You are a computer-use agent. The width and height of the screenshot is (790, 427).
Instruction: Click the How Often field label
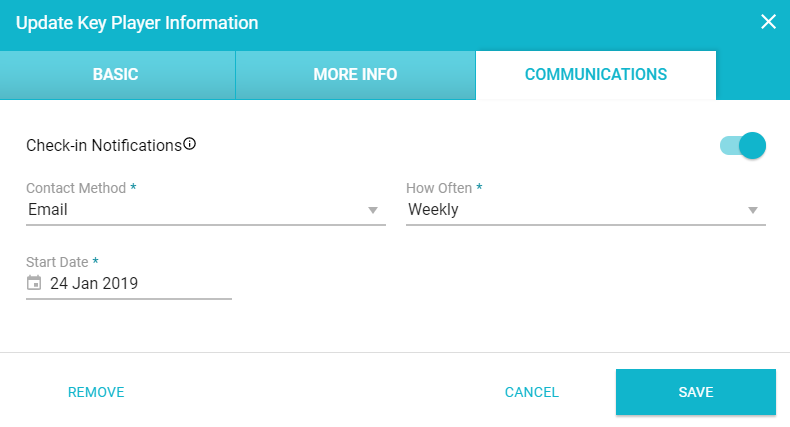point(440,188)
